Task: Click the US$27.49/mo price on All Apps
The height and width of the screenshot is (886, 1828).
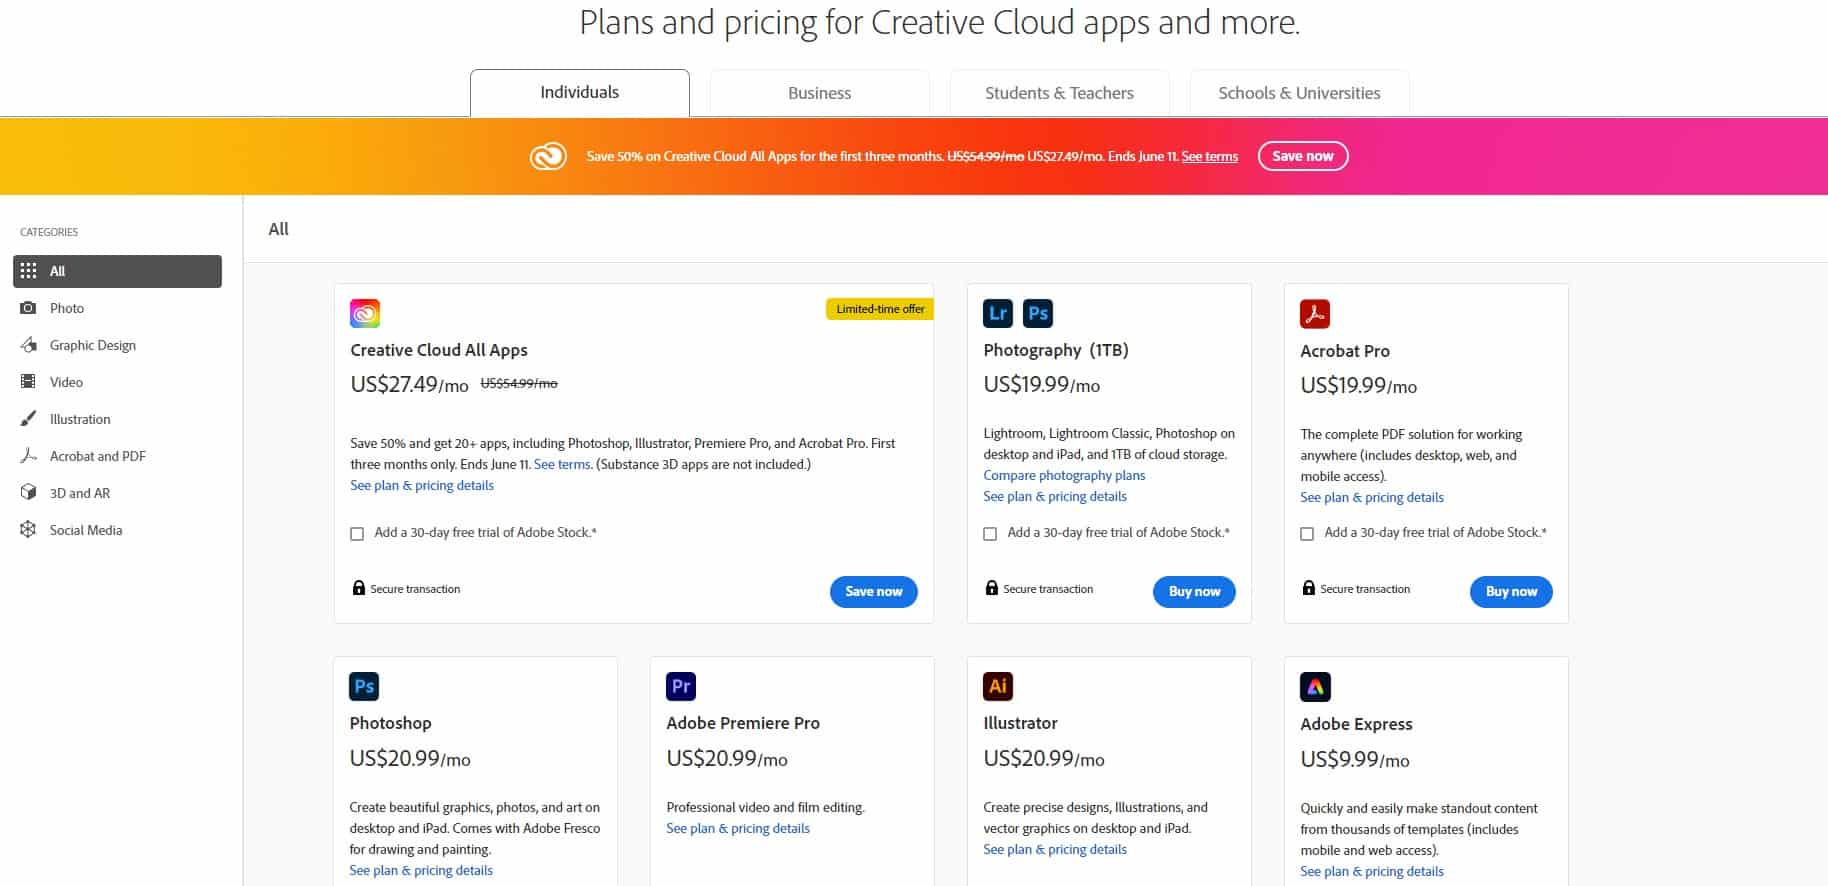Action: coord(409,384)
